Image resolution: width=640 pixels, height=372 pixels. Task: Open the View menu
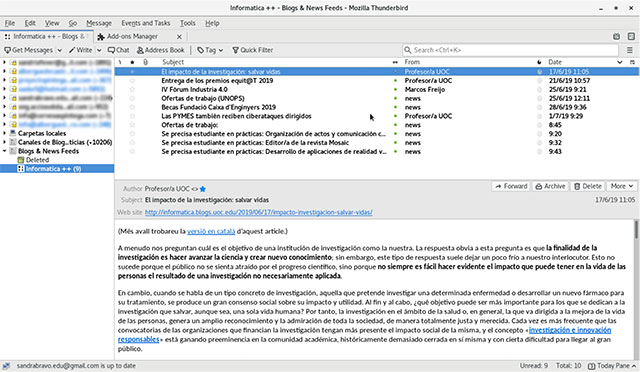52,23
